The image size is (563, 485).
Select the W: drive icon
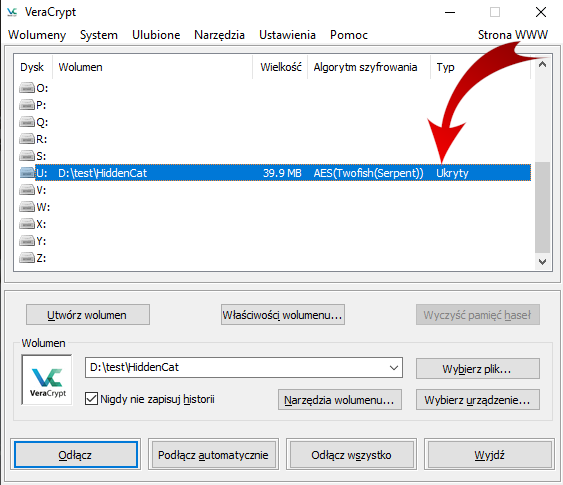click(x=27, y=207)
